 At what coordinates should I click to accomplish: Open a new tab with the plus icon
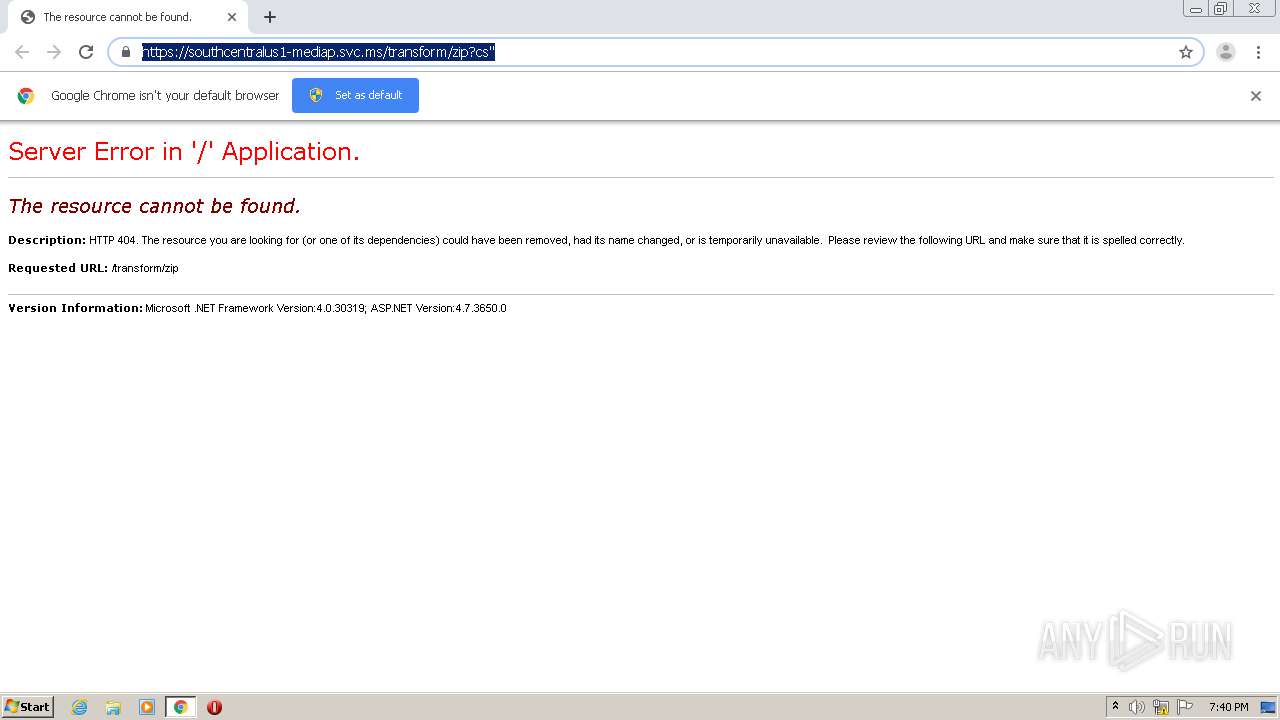coord(270,17)
